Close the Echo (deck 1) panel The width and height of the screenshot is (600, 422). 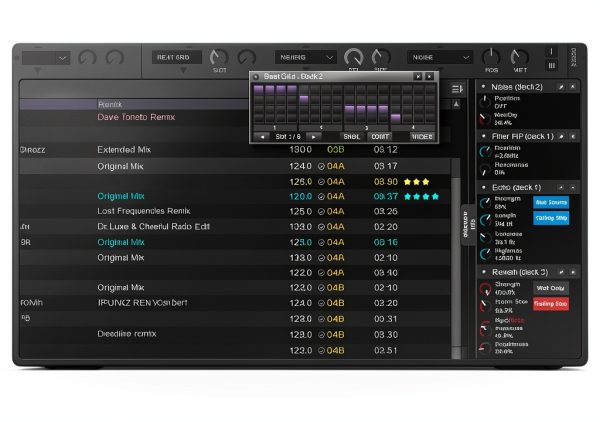click(573, 187)
